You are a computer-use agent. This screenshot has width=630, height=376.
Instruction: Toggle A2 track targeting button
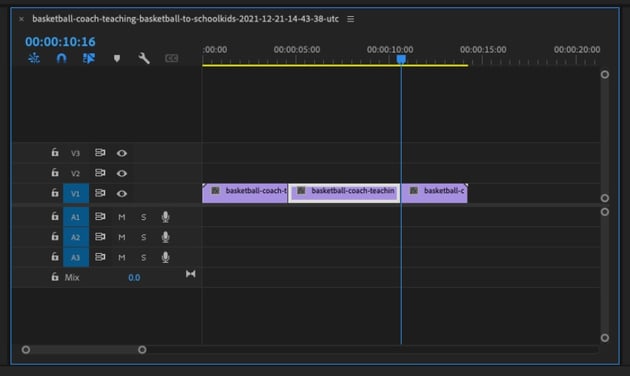click(76, 237)
